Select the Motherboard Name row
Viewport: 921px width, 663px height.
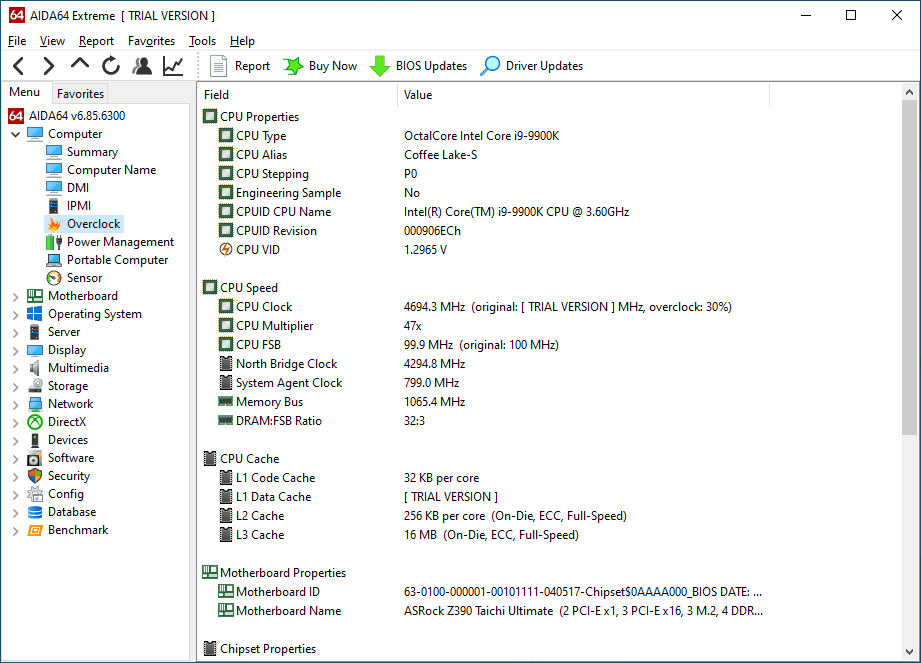click(x=482, y=611)
